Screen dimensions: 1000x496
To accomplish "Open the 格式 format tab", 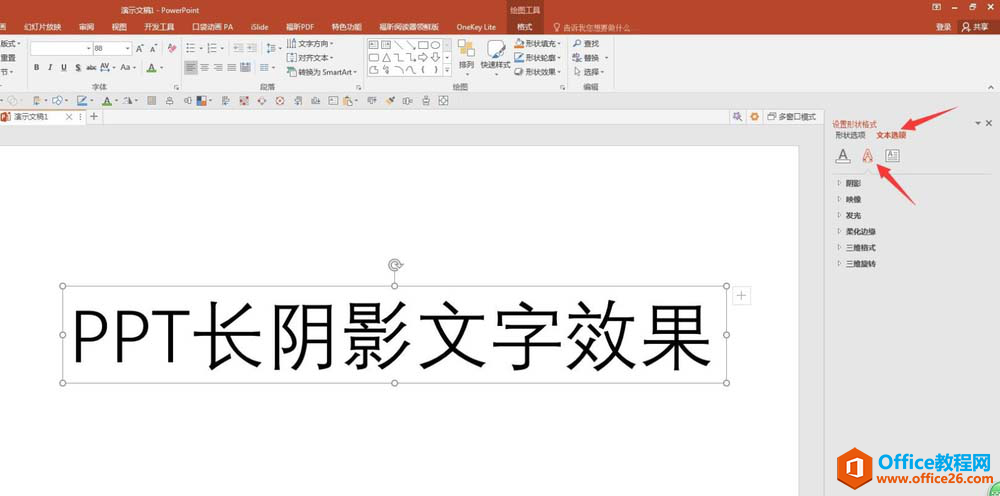I will [525, 27].
